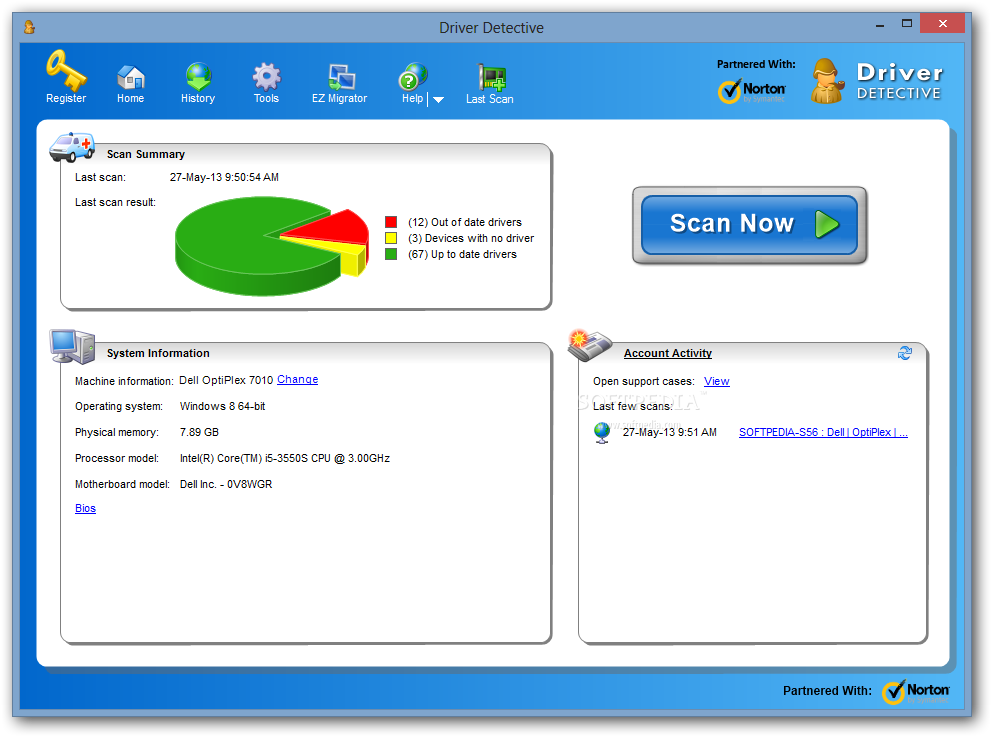
Task: Click the '7.89 GB' physical memory value
Action: [x=199, y=432]
